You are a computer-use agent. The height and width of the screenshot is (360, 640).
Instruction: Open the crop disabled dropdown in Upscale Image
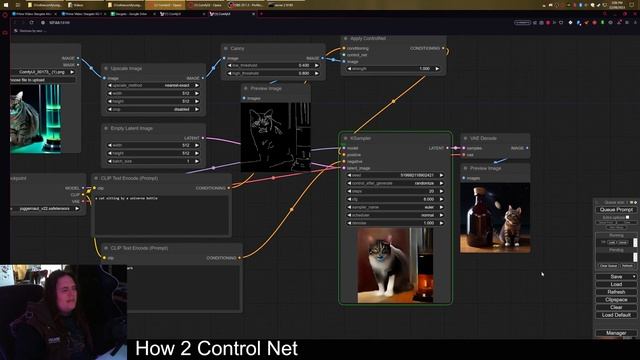[153, 109]
